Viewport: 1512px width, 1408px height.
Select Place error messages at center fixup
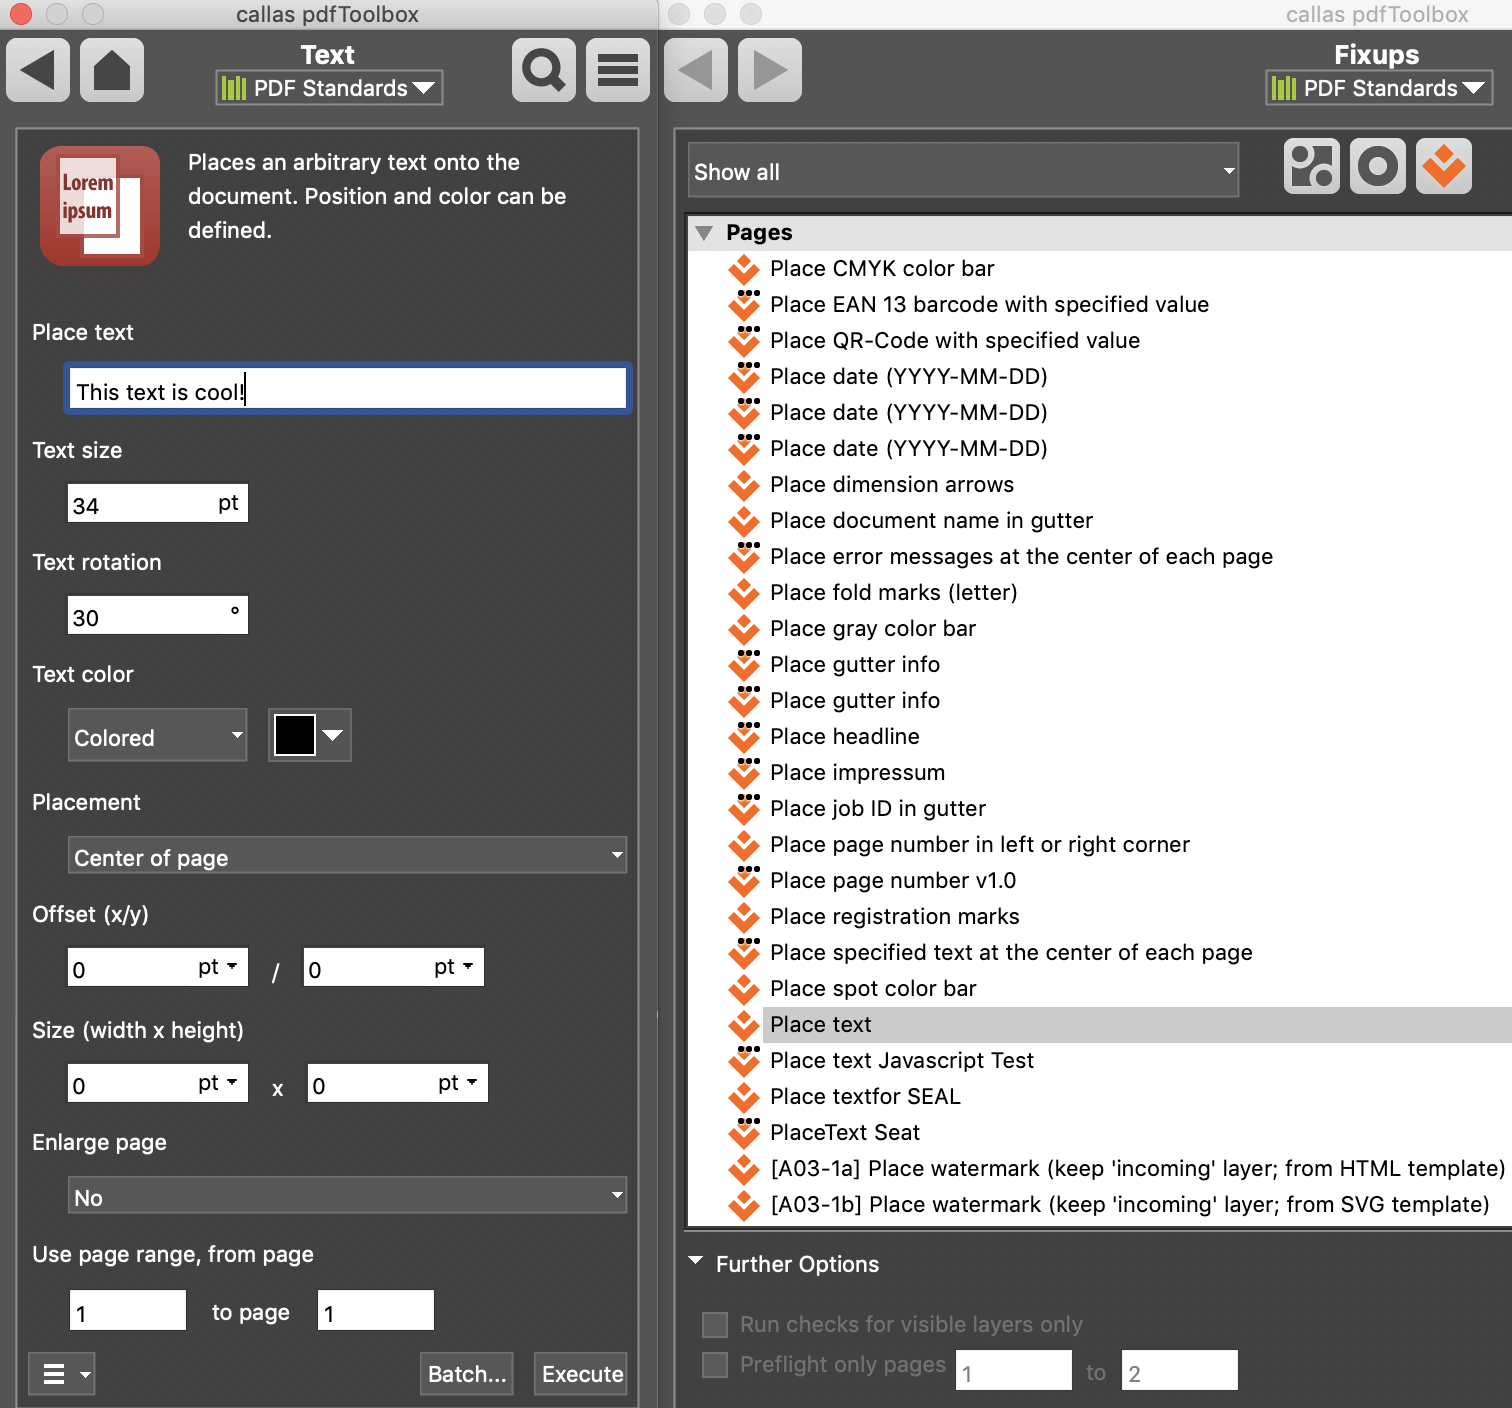(1021, 557)
